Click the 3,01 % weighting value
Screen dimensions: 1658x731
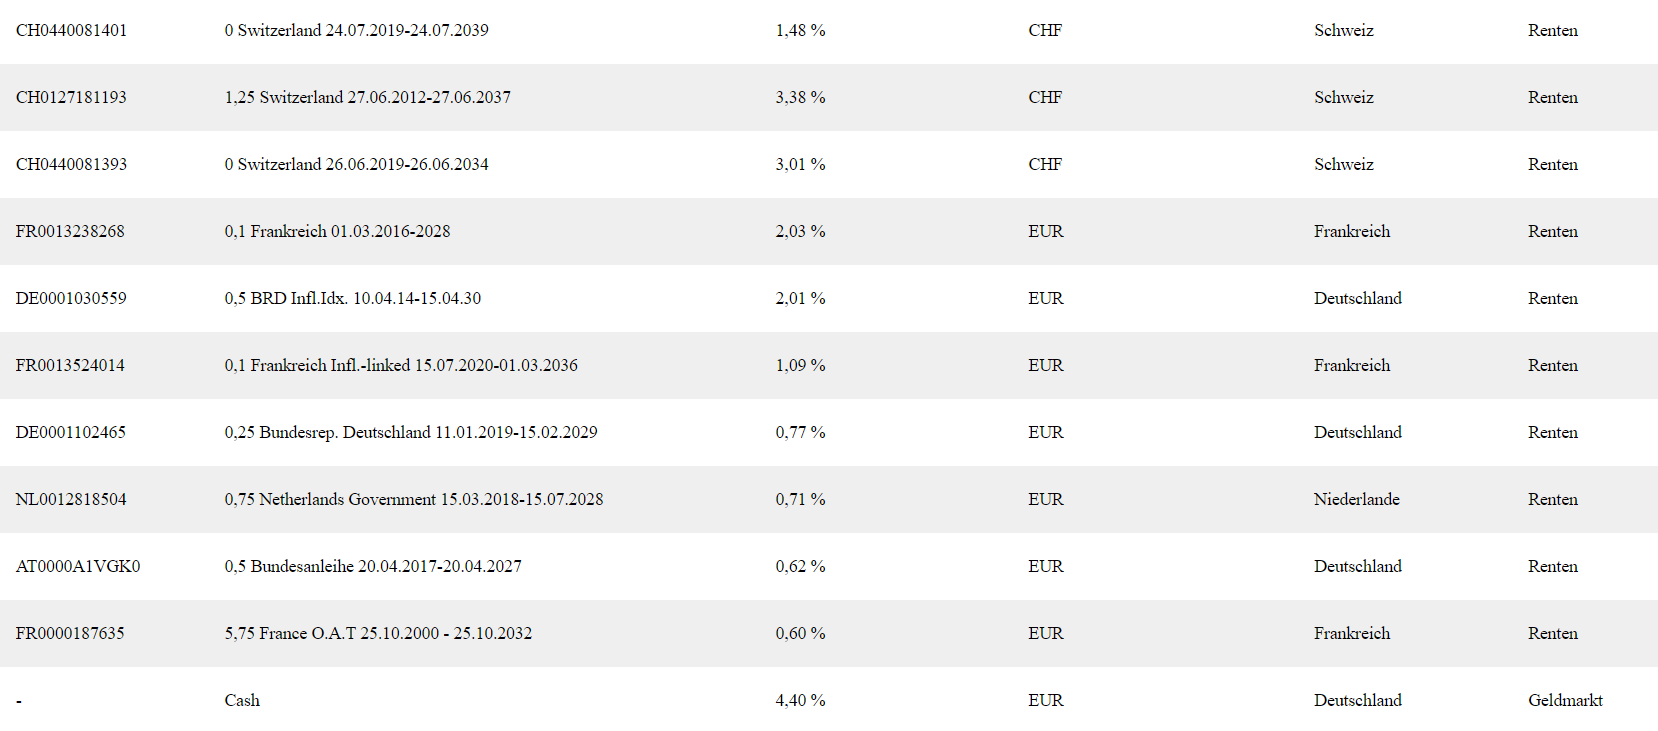800,165
